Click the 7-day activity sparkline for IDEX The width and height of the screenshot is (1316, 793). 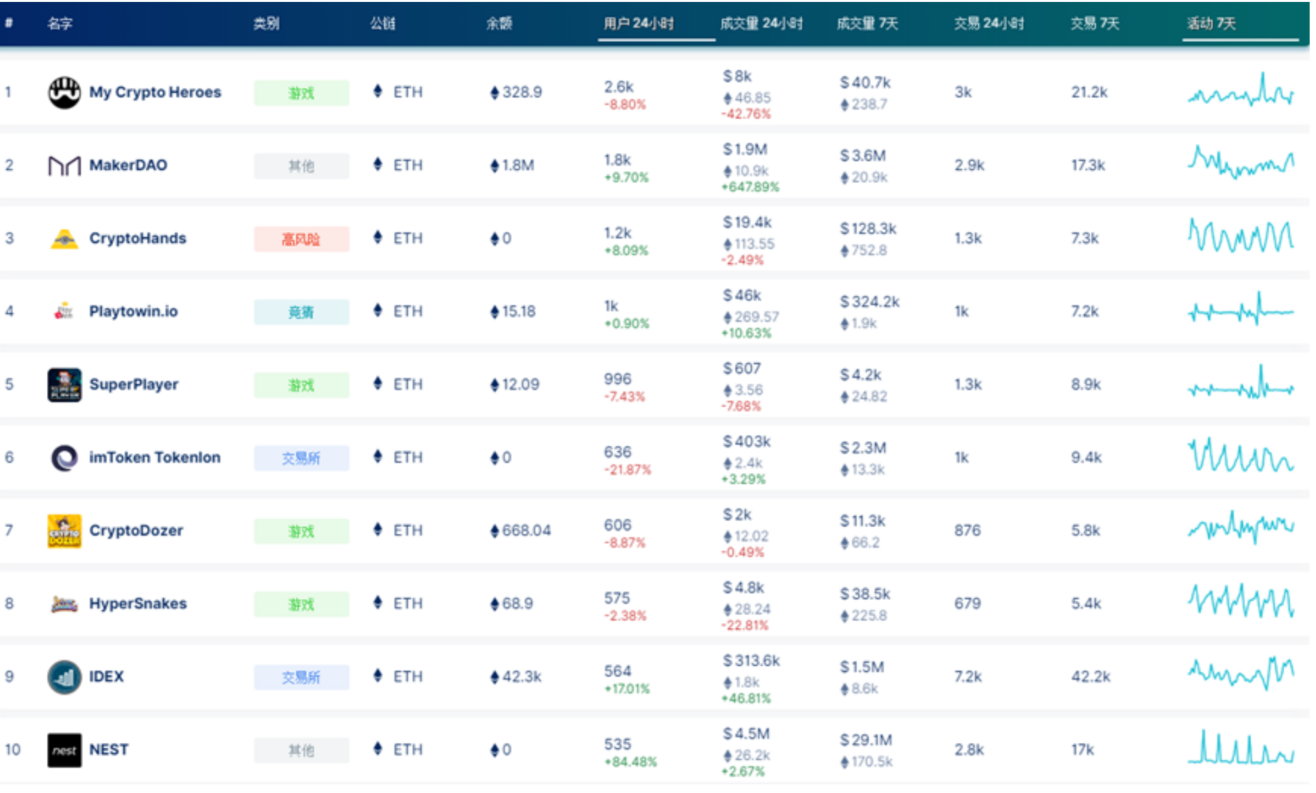point(1241,673)
